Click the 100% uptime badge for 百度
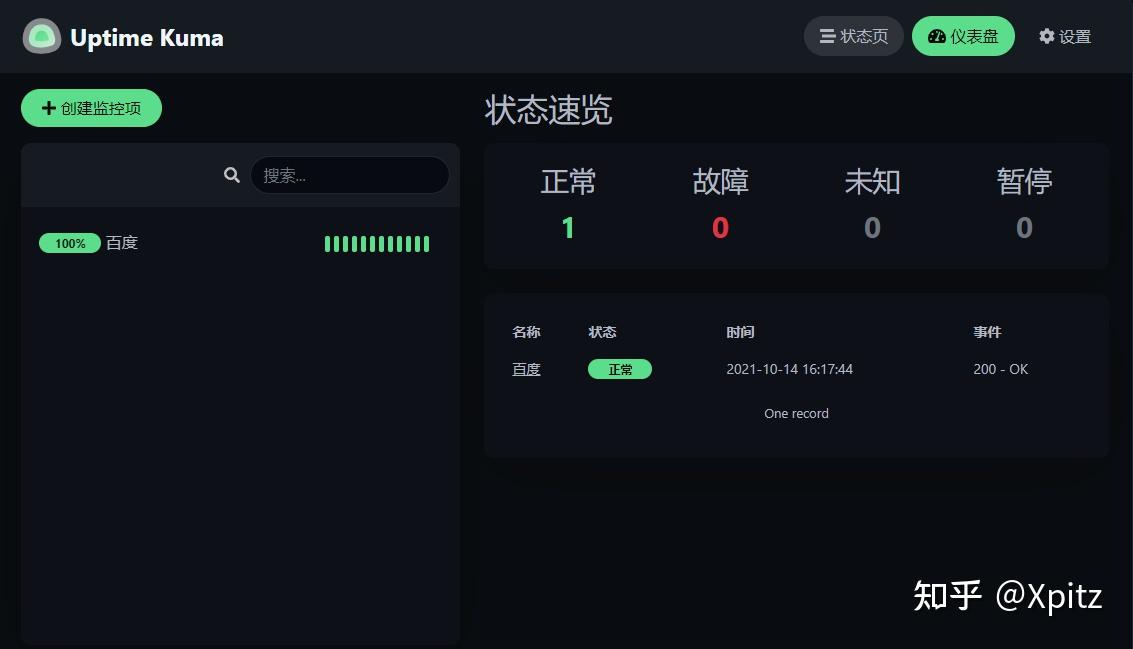1133x649 pixels. pos(69,243)
